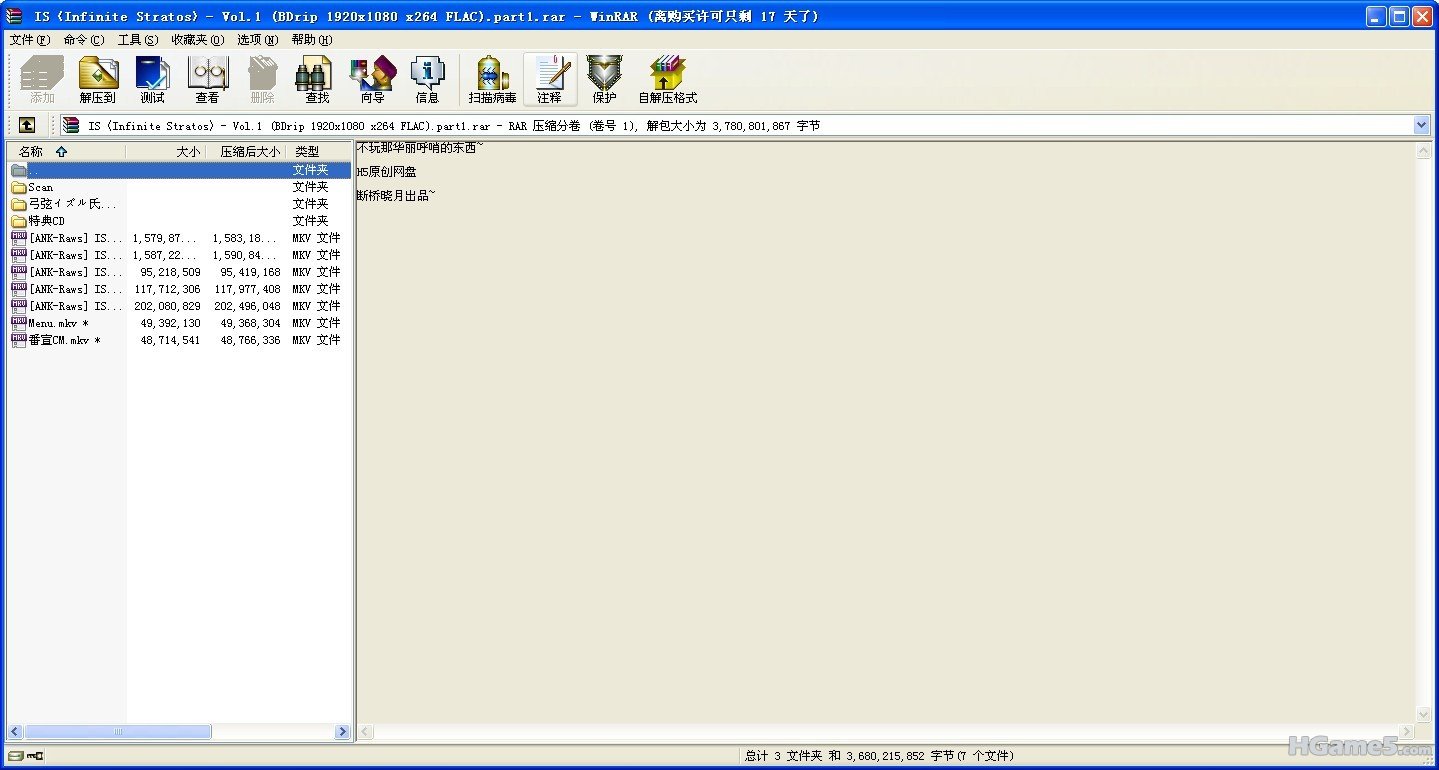Screen dimensions: 1439x770
Task: Click the file list horizontal scrollbar thumb
Action: coord(118,732)
